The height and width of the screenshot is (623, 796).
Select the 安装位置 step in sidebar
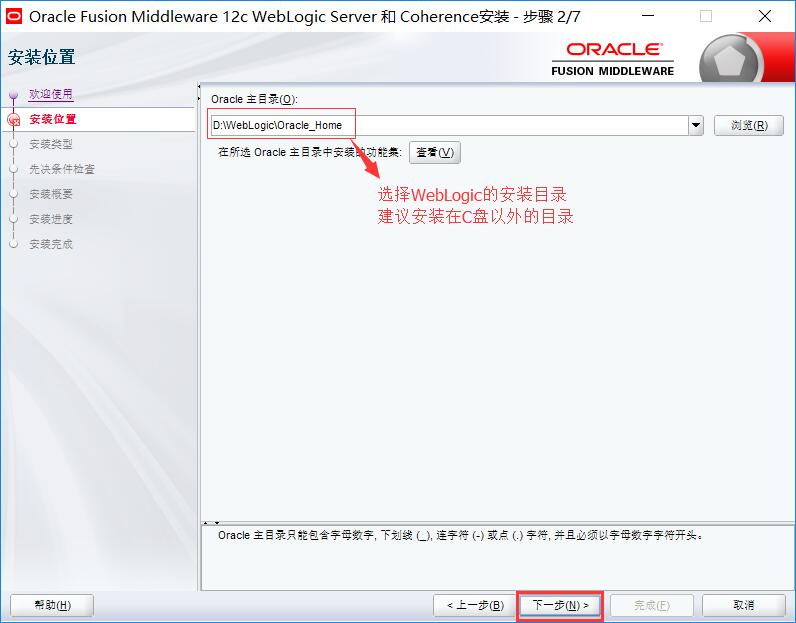coord(53,119)
